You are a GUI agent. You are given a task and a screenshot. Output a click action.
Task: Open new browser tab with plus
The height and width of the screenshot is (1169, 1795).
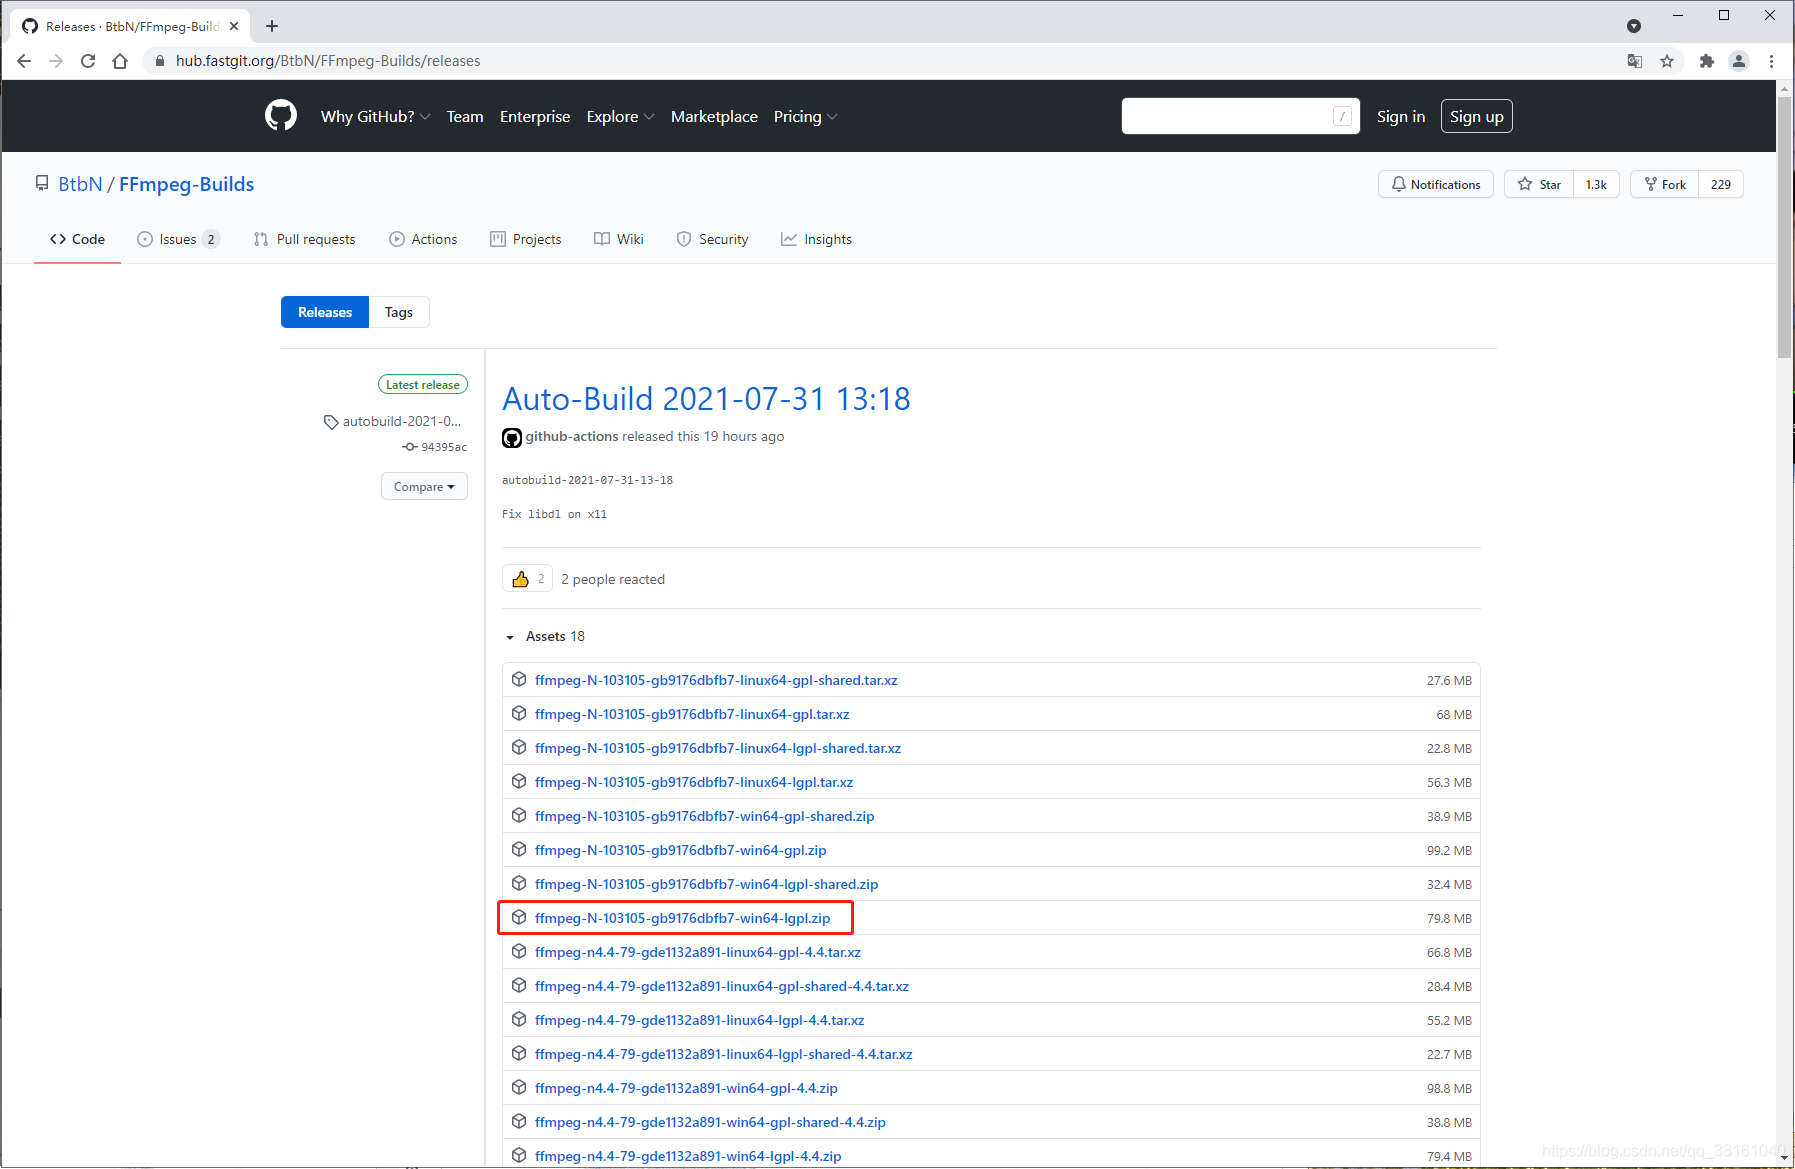pyautogui.click(x=272, y=26)
